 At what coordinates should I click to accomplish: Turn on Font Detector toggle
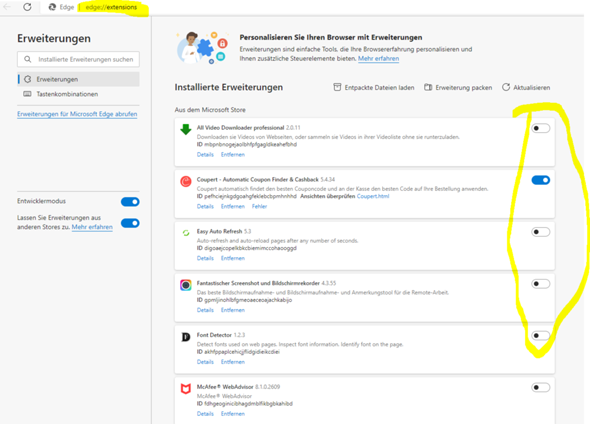coord(541,336)
